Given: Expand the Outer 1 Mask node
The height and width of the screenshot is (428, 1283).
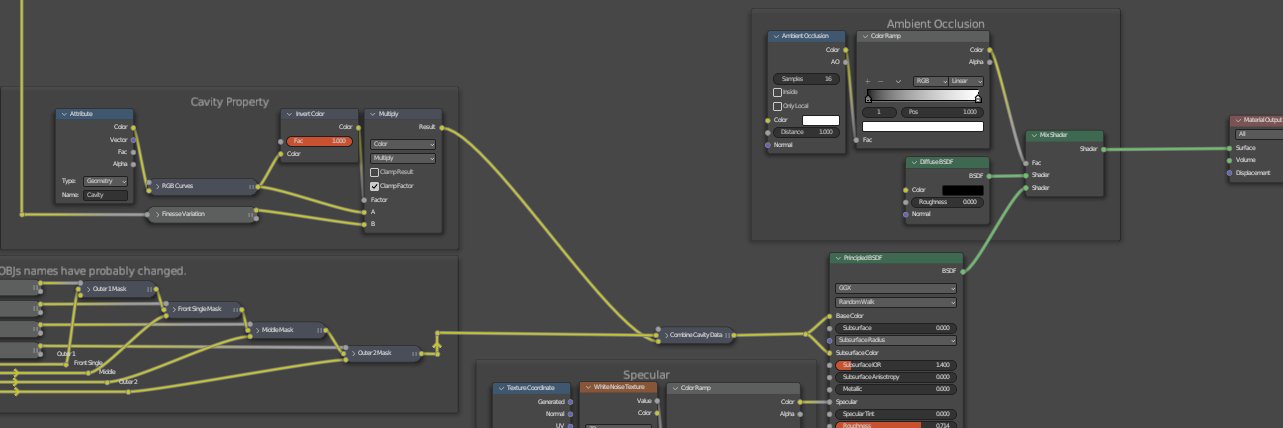Looking at the screenshot, I should coord(89,289).
